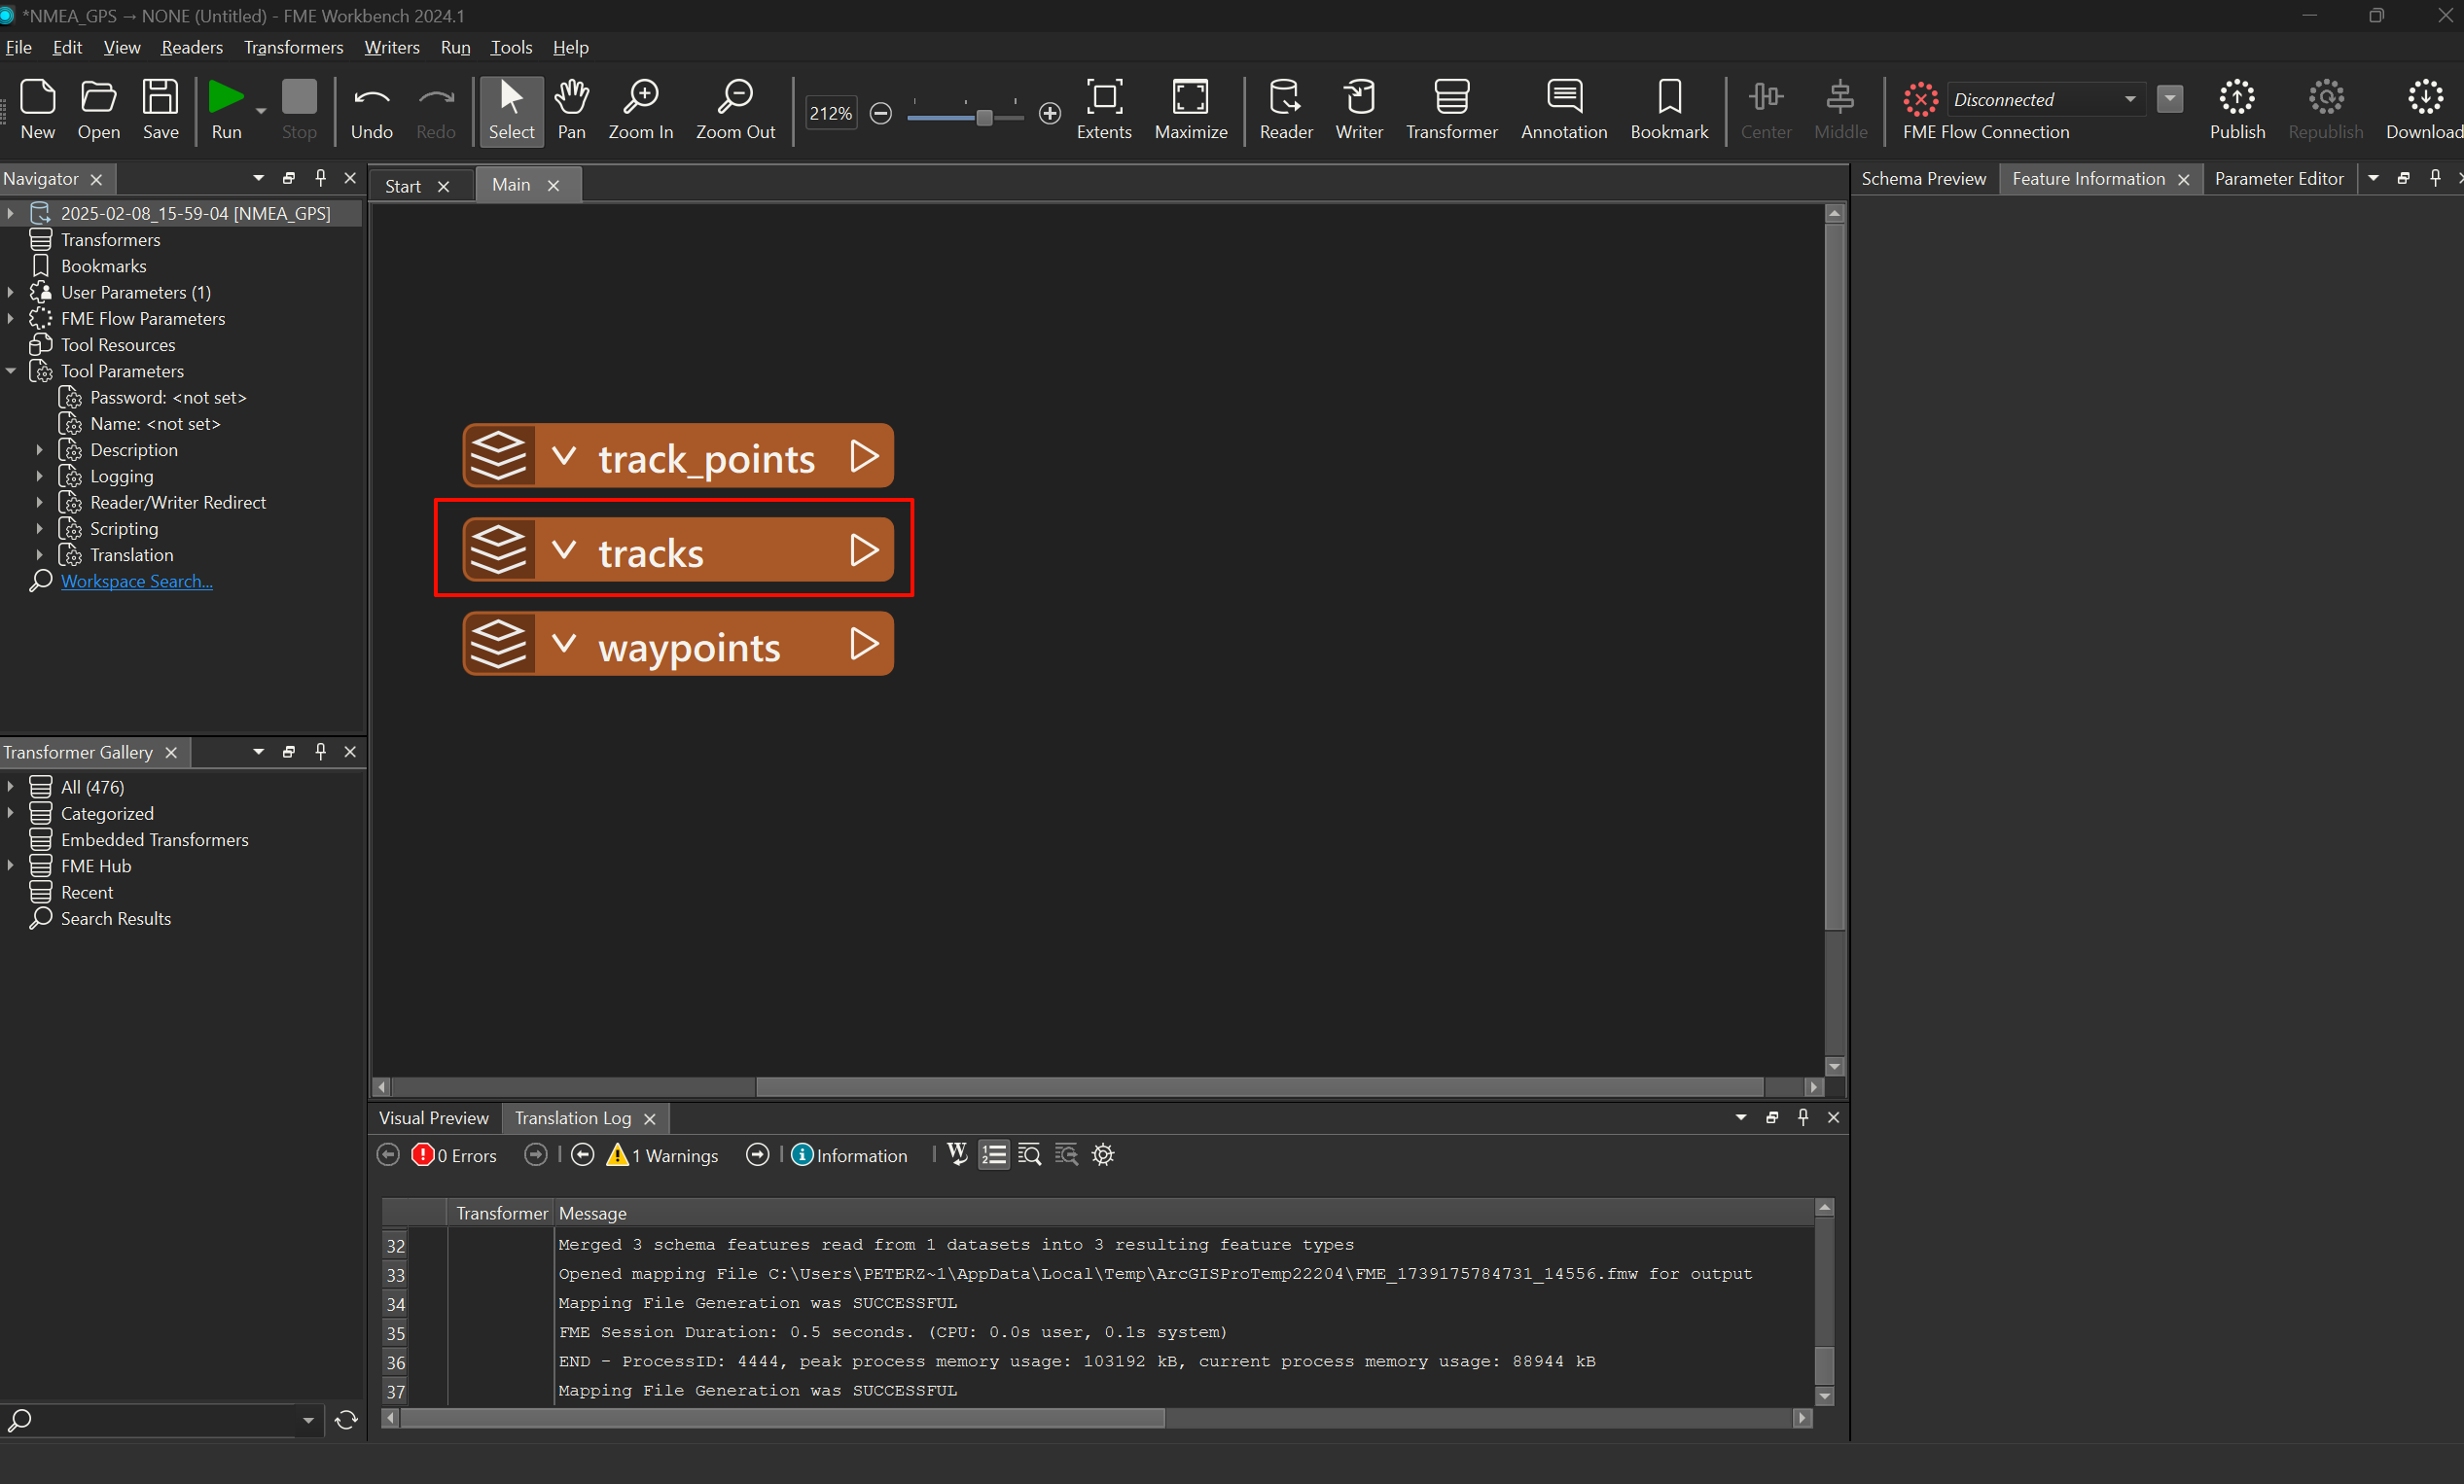Open the File menu
Screen dimensions: 2464x1484
pyautogui.click(x=18, y=47)
